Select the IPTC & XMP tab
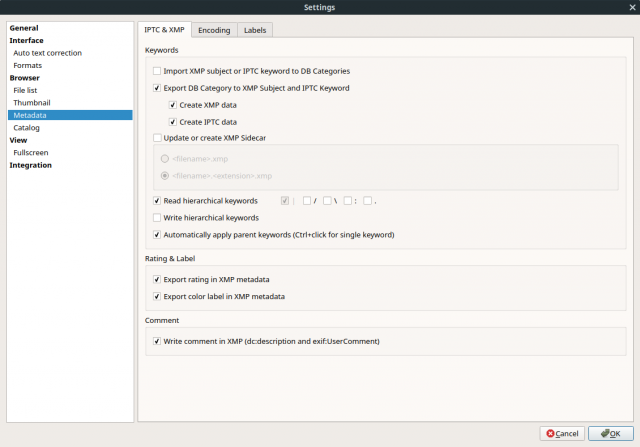 [164, 30]
